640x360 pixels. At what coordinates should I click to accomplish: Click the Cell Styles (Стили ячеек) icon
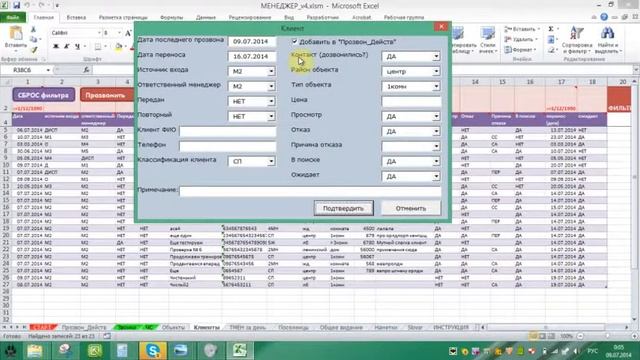point(487,40)
